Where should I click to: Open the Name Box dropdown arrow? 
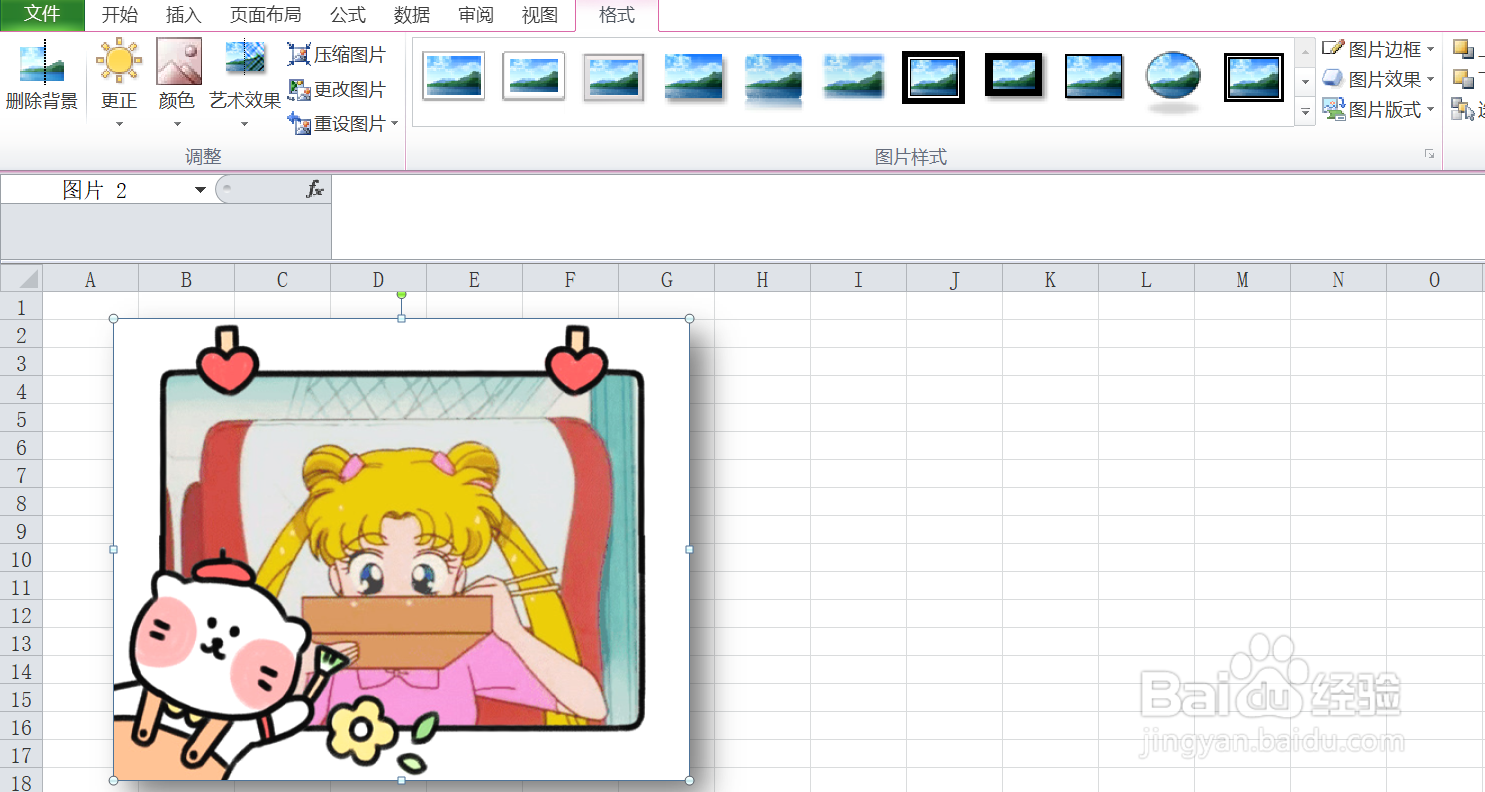click(200, 190)
